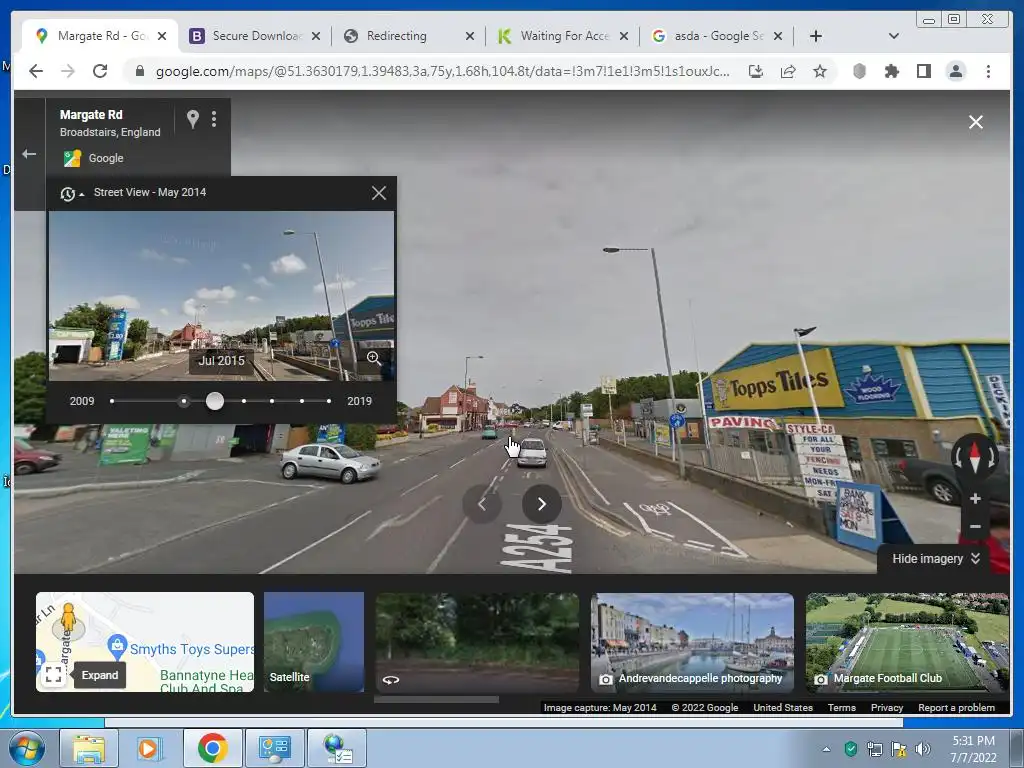Move the timeline slider handle
The height and width of the screenshot is (768, 1024).
coord(215,401)
